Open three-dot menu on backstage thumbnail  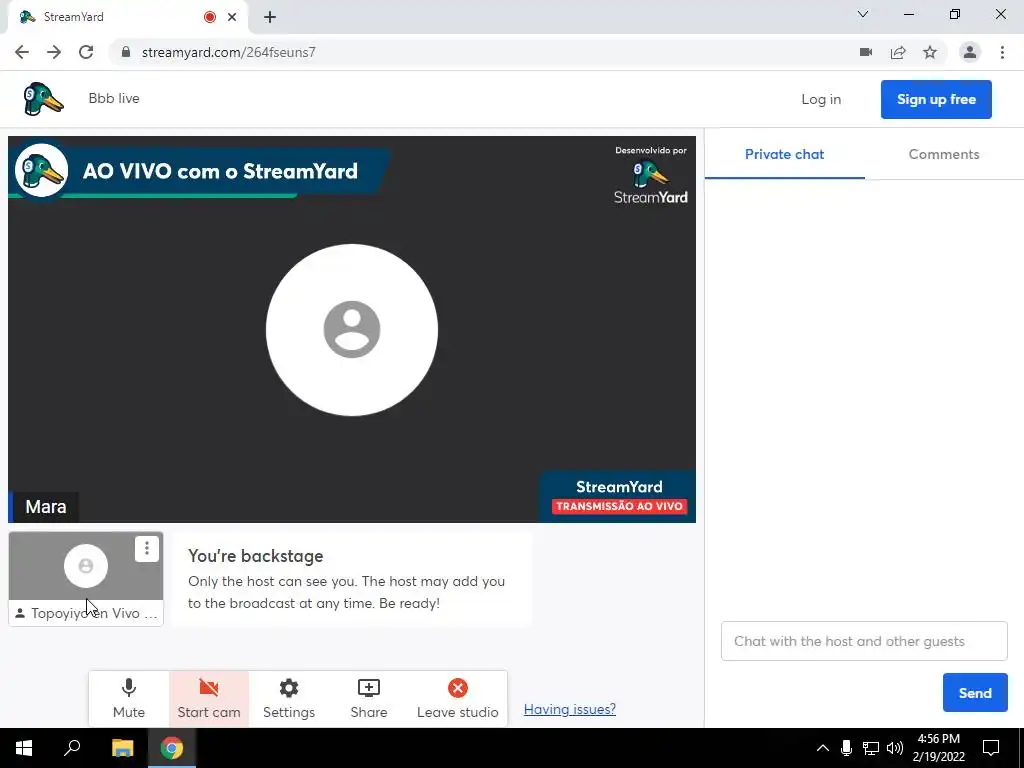point(147,549)
